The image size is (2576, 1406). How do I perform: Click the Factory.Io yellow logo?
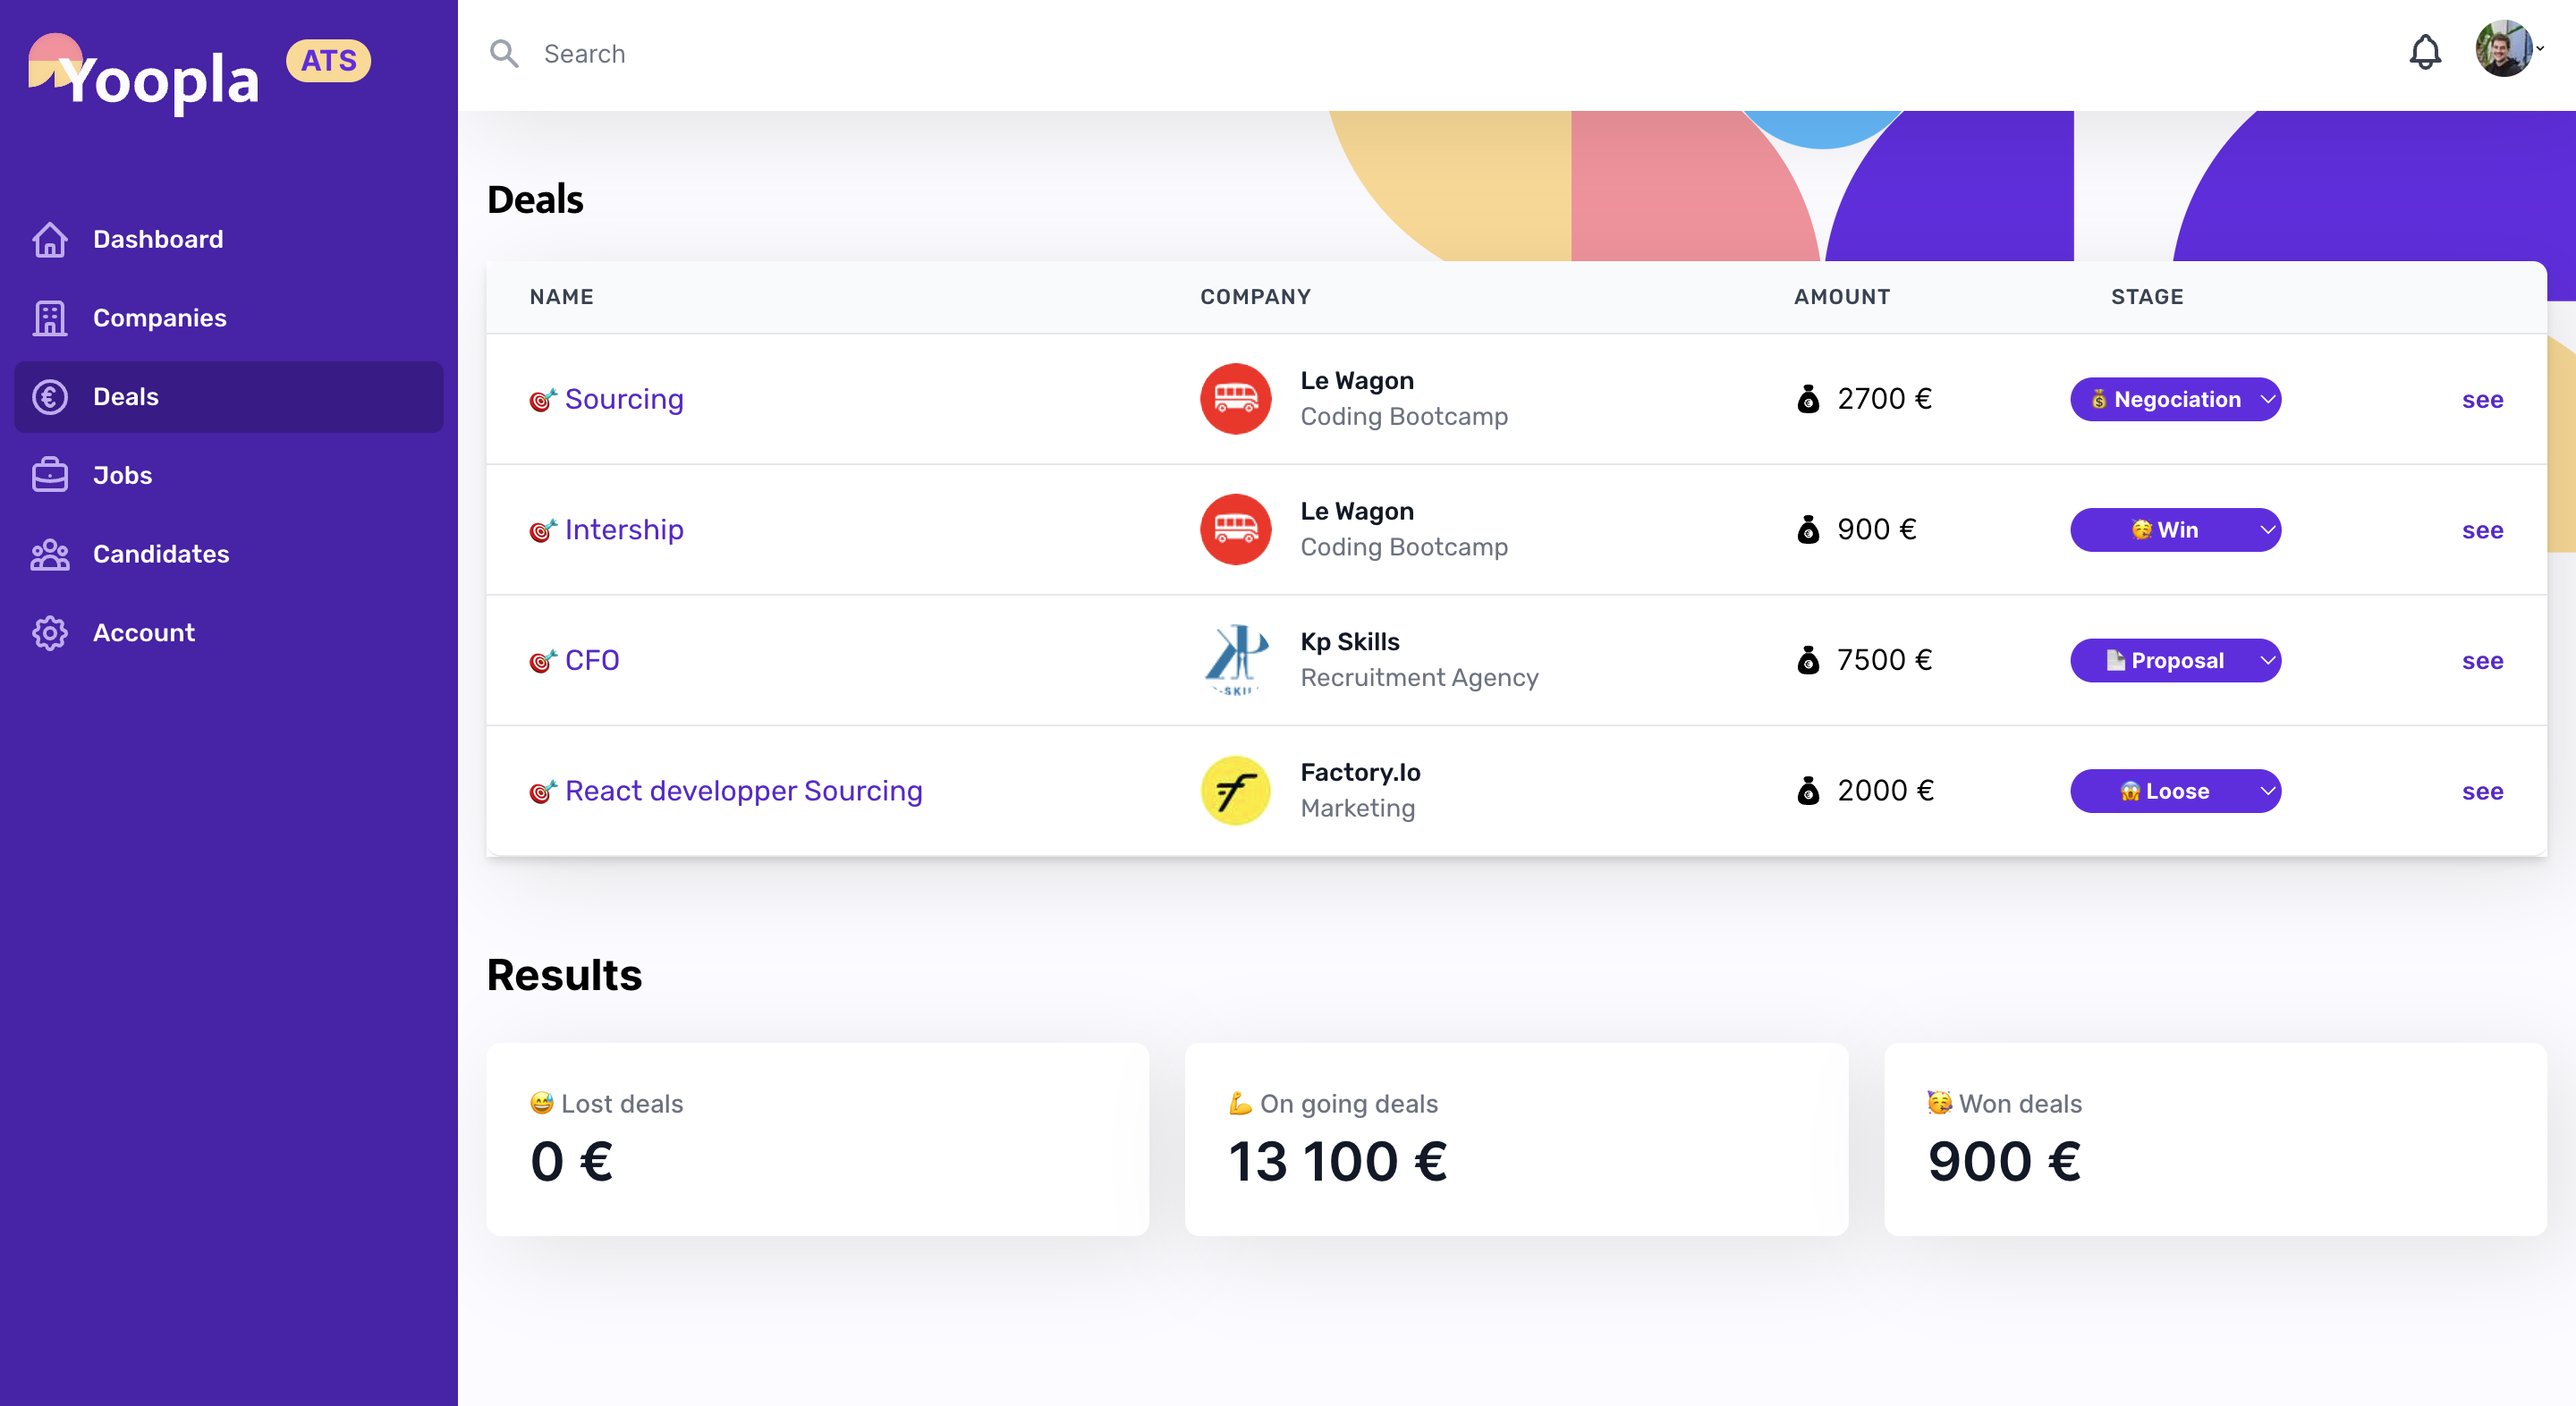point(1235,790)
